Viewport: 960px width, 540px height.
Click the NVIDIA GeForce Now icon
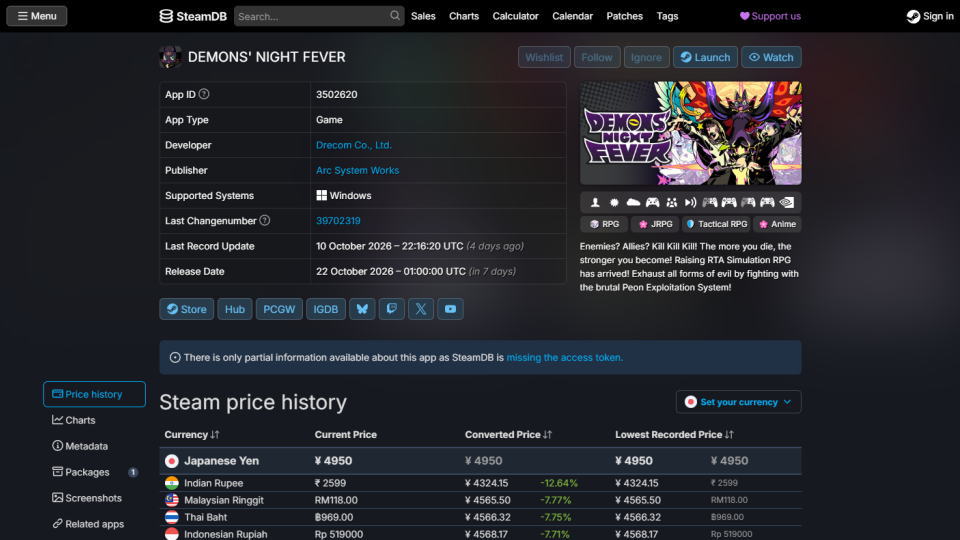pos(787,202)
